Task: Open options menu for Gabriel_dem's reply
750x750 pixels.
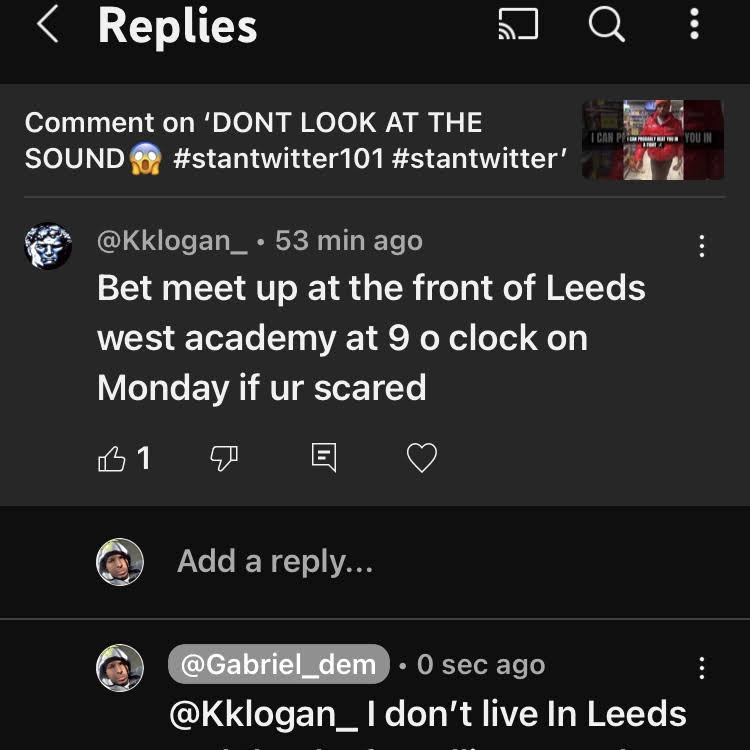Action: coord(702,668)
